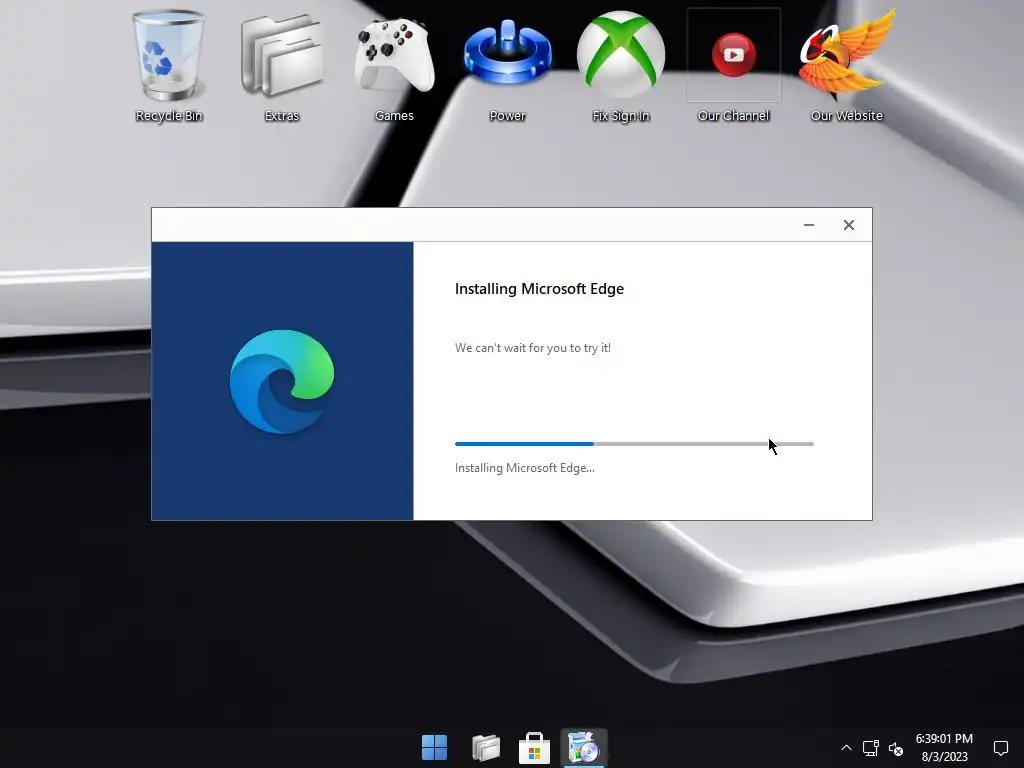Open the notification center icon

pos(1001,748)
